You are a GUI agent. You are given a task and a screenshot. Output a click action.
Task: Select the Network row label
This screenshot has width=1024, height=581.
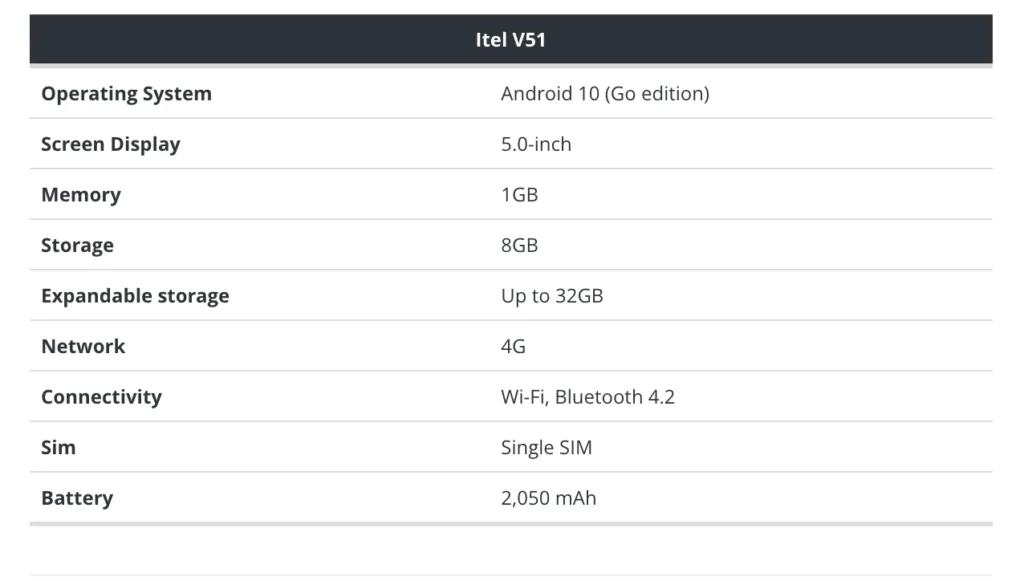(x=83, y=346)
